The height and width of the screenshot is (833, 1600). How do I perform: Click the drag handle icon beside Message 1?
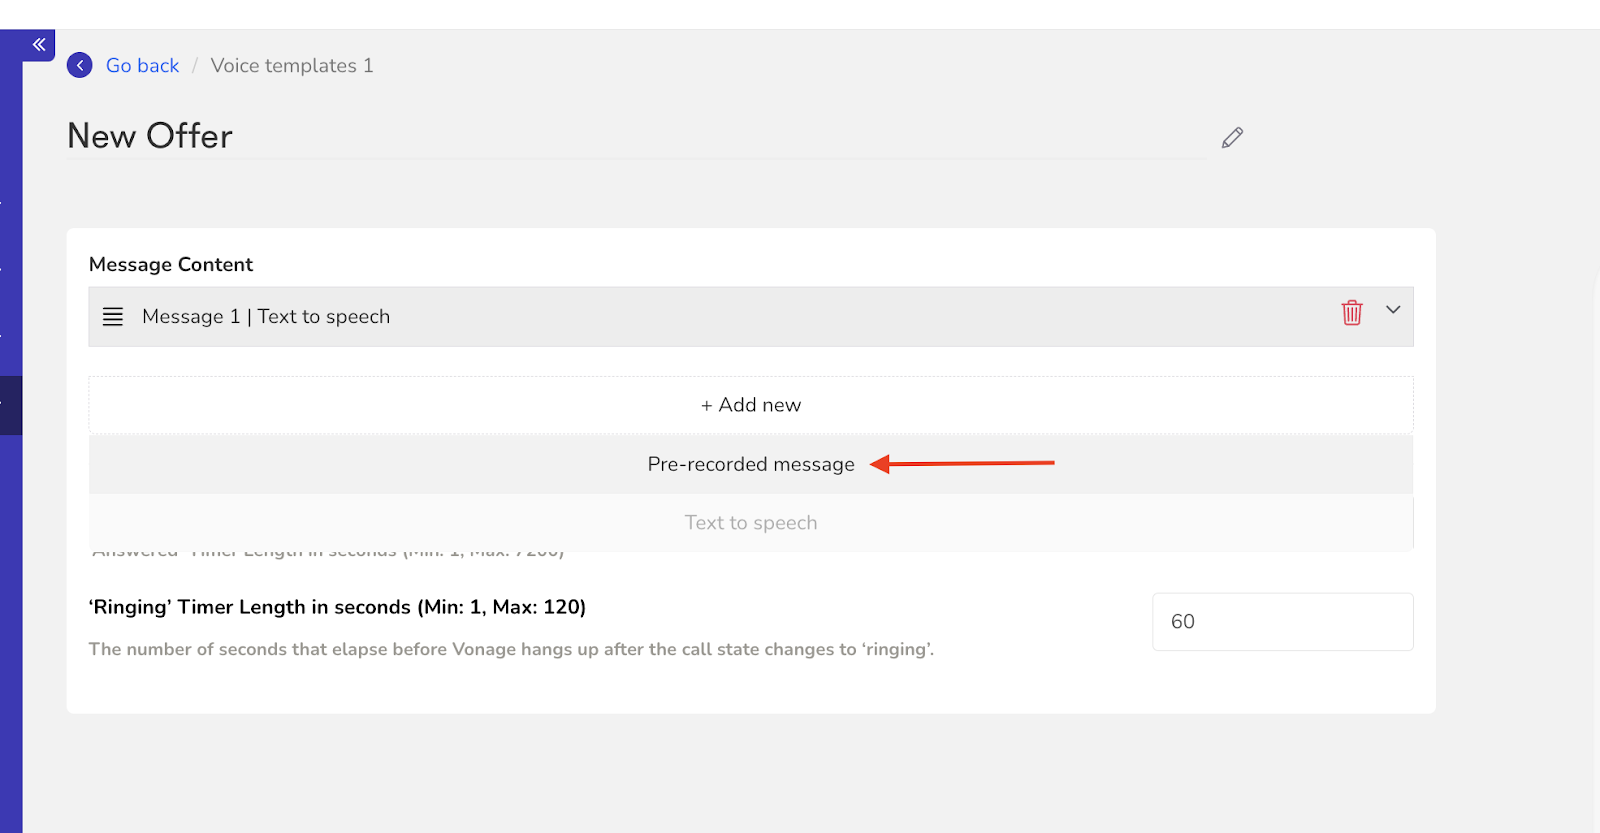[112, 316]
